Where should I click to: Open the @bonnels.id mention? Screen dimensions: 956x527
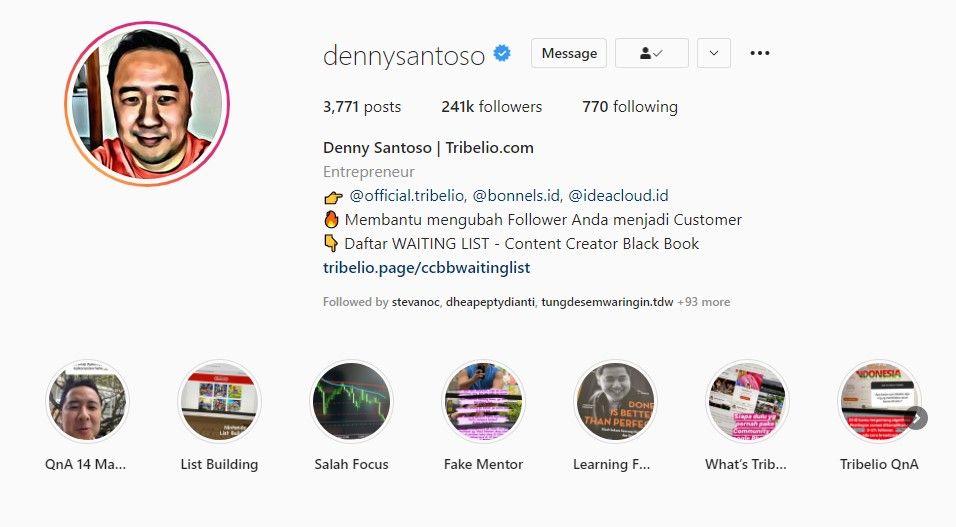click(x=517, y=196)
